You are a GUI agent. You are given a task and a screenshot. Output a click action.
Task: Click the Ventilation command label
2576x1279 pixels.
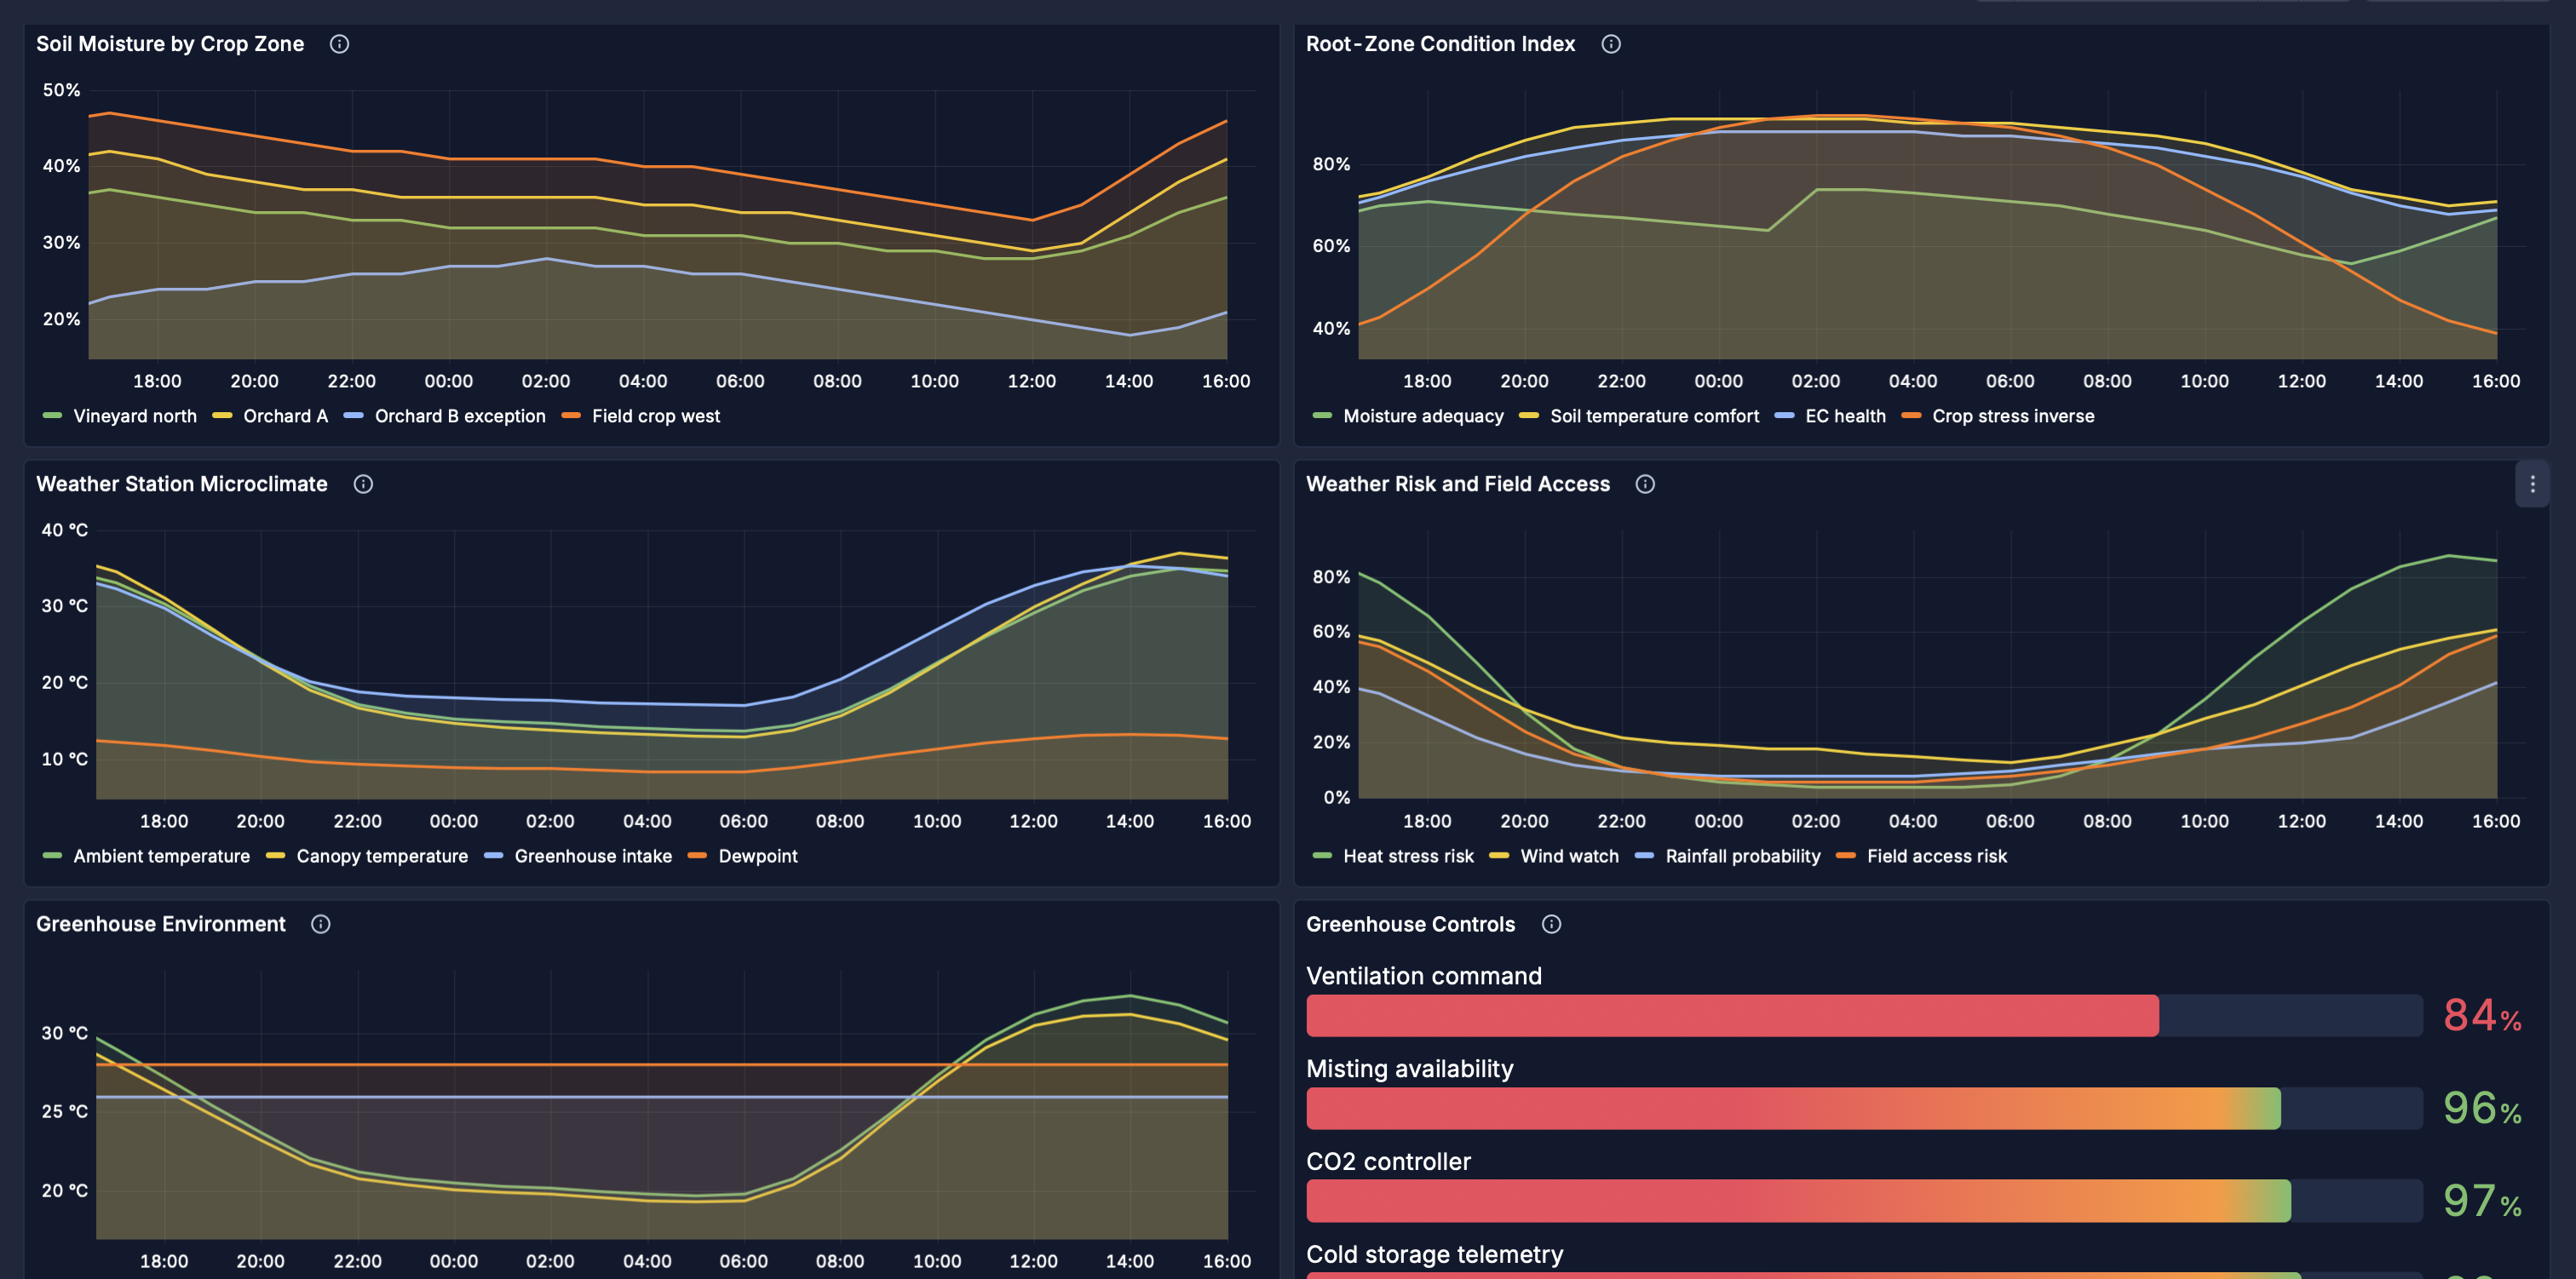click(x=1424, y=976)
